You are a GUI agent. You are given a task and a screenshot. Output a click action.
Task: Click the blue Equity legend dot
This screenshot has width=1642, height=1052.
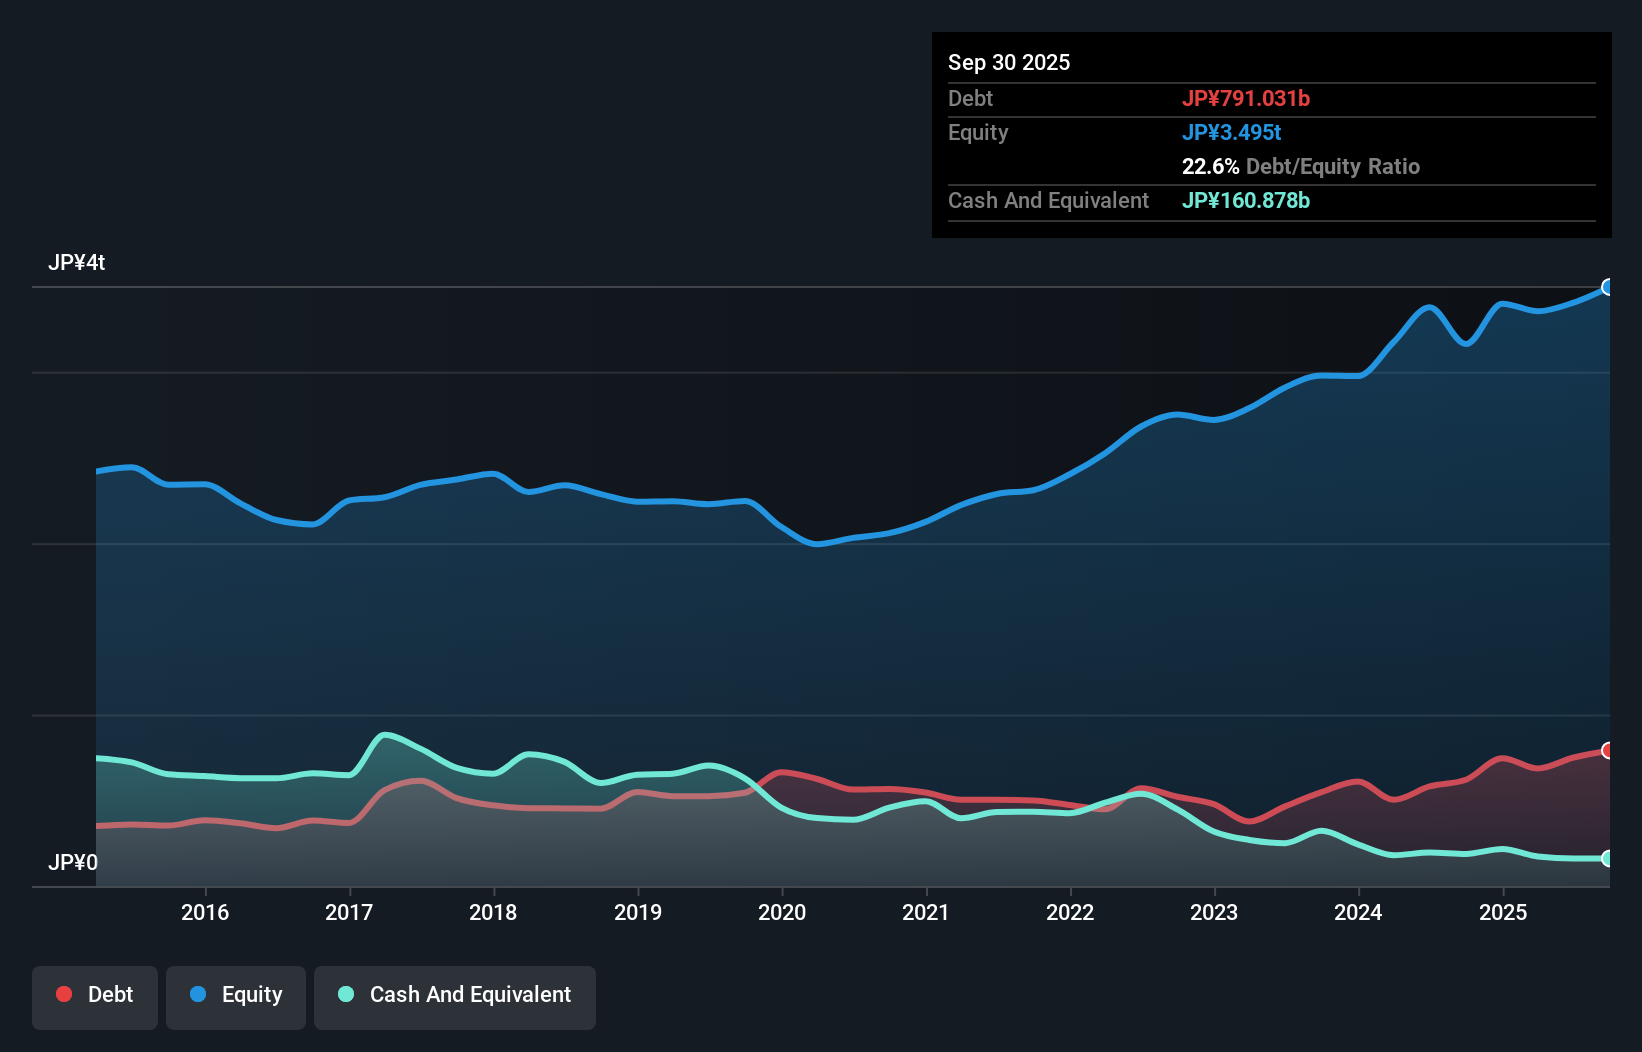click(x=198, y=994)
